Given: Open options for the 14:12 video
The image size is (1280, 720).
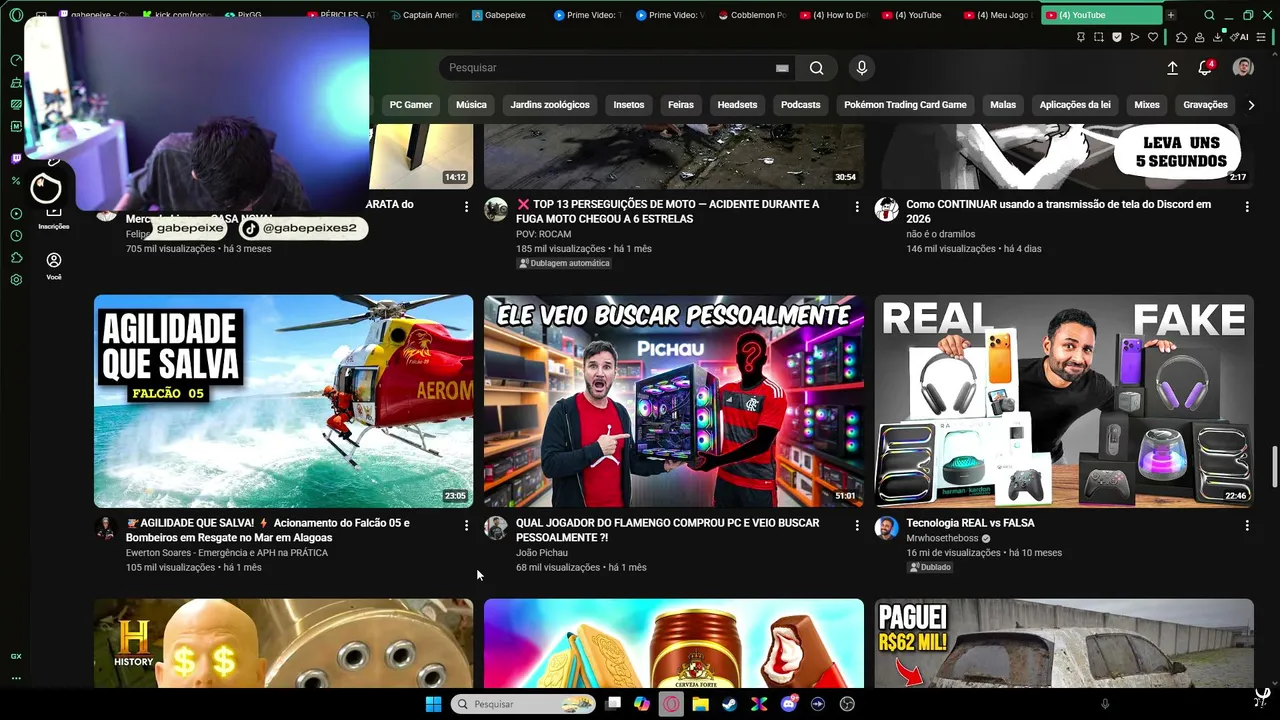Looking at the screenshot, I should click(x=466, y=206).
